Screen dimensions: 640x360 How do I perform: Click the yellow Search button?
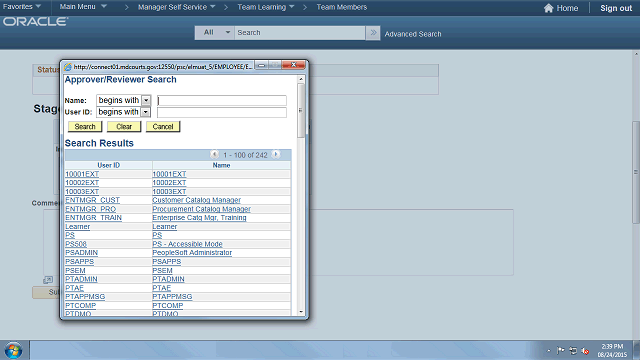tap(85, 127)
